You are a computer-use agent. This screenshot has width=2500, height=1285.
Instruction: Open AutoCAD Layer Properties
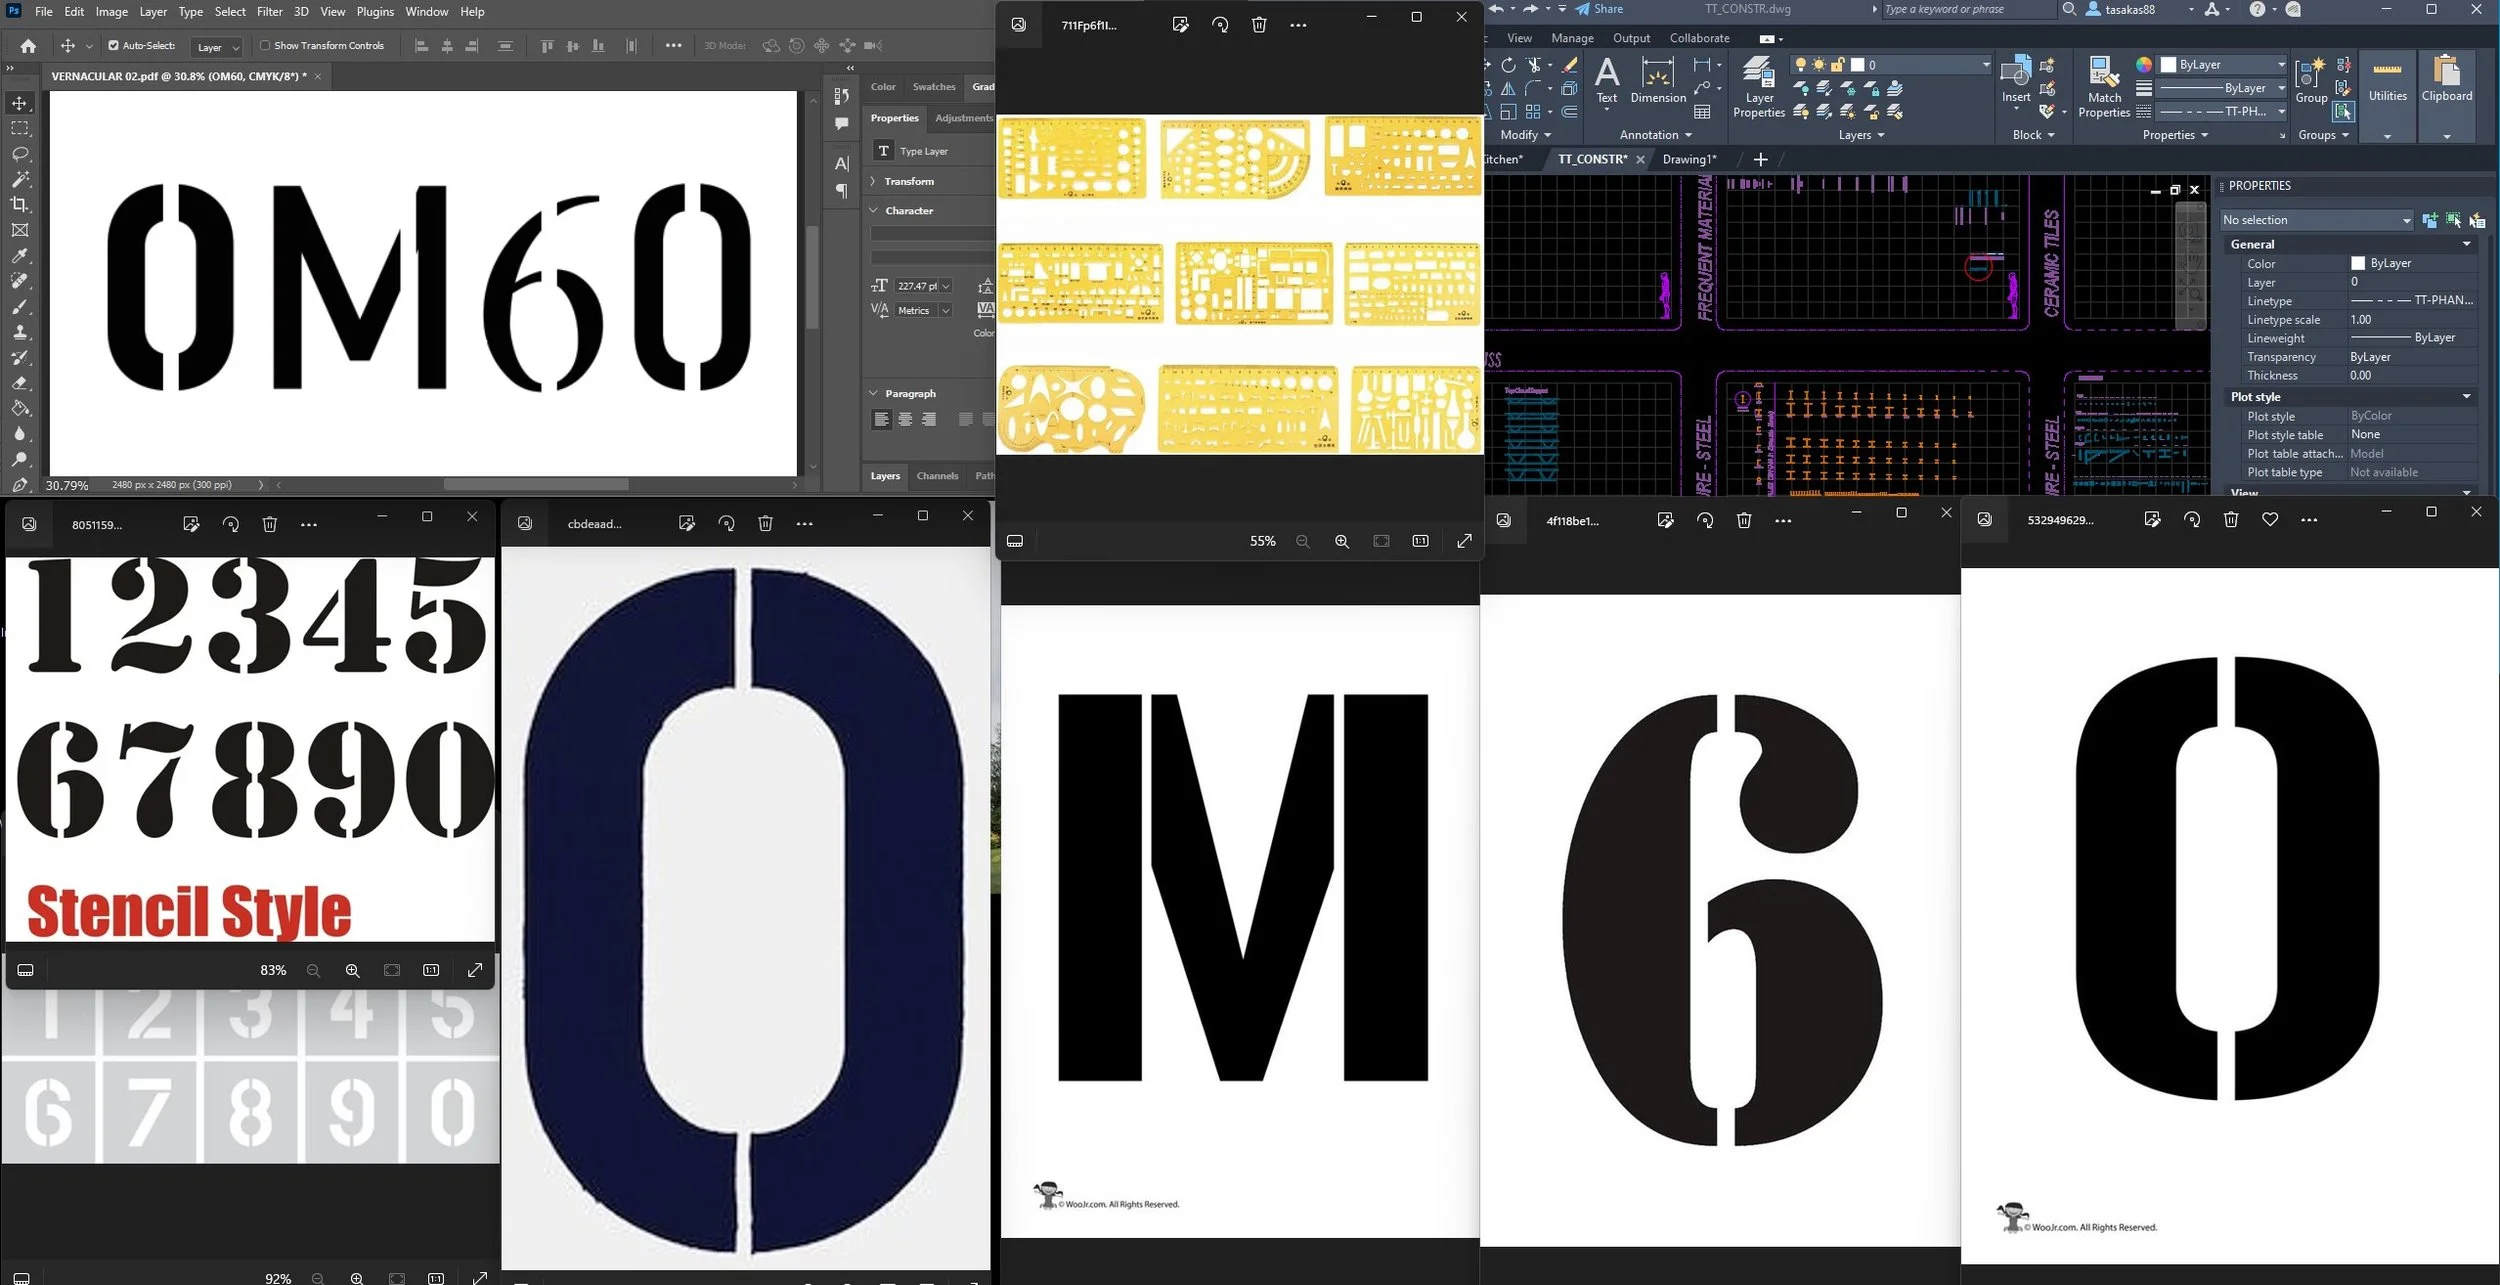(x=1758, y=74)
